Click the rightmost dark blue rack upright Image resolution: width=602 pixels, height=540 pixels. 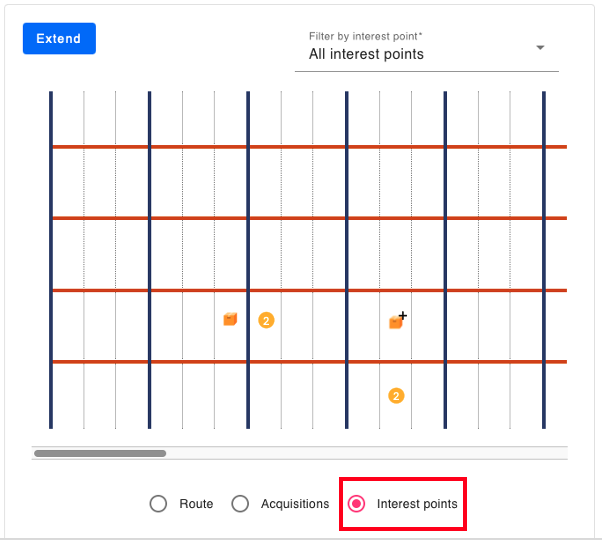[544, 260]
